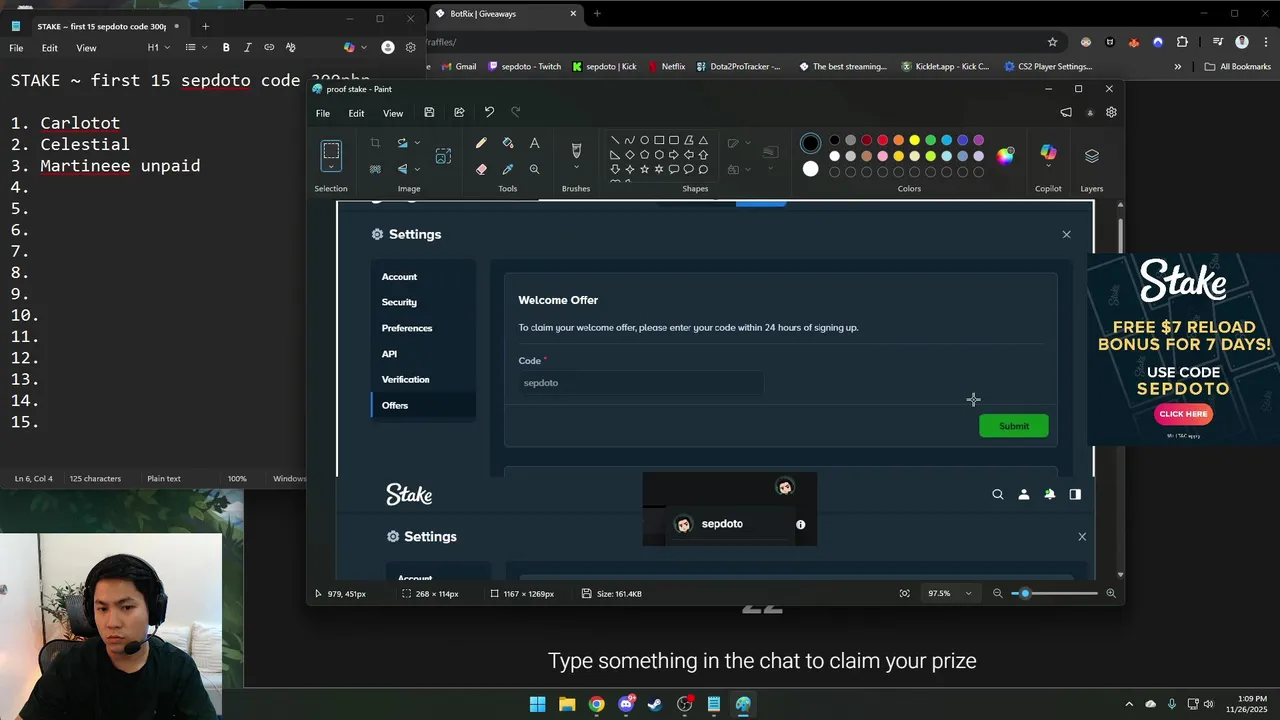Select the Oval shape in Paint

coord(644,140)
